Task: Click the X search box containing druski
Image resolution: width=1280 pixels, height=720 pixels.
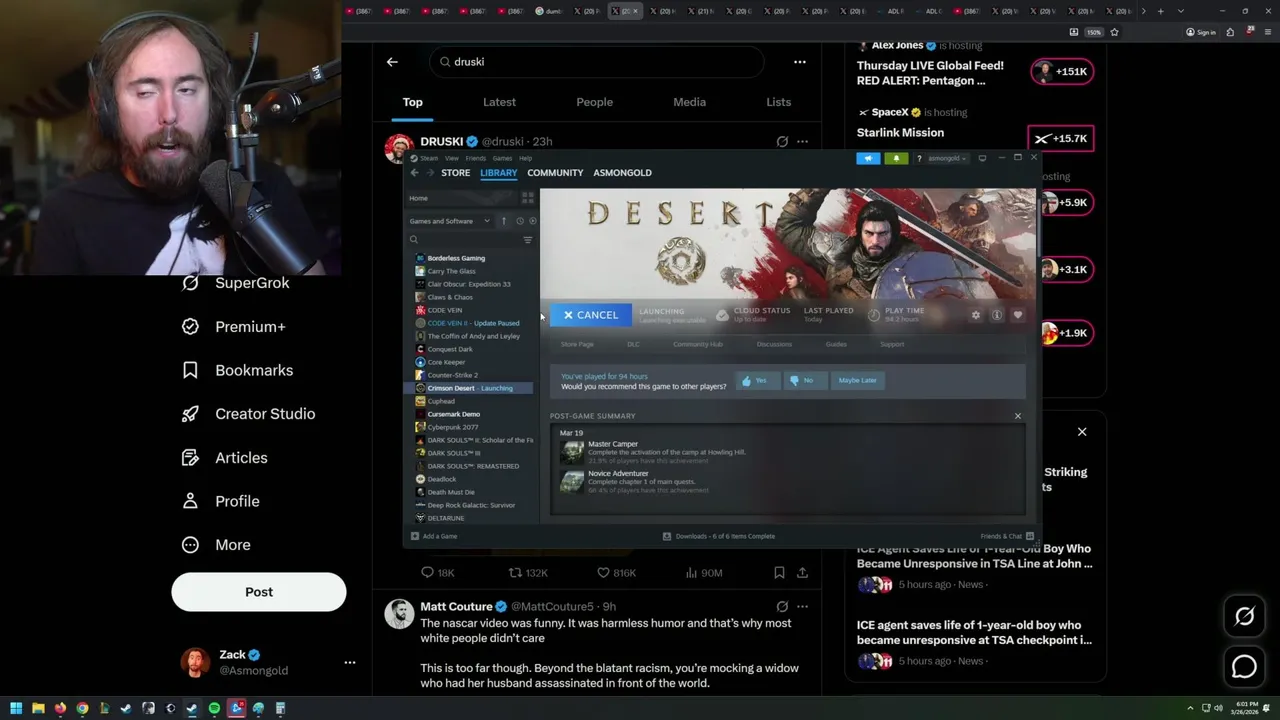Action: pos(597,62)
